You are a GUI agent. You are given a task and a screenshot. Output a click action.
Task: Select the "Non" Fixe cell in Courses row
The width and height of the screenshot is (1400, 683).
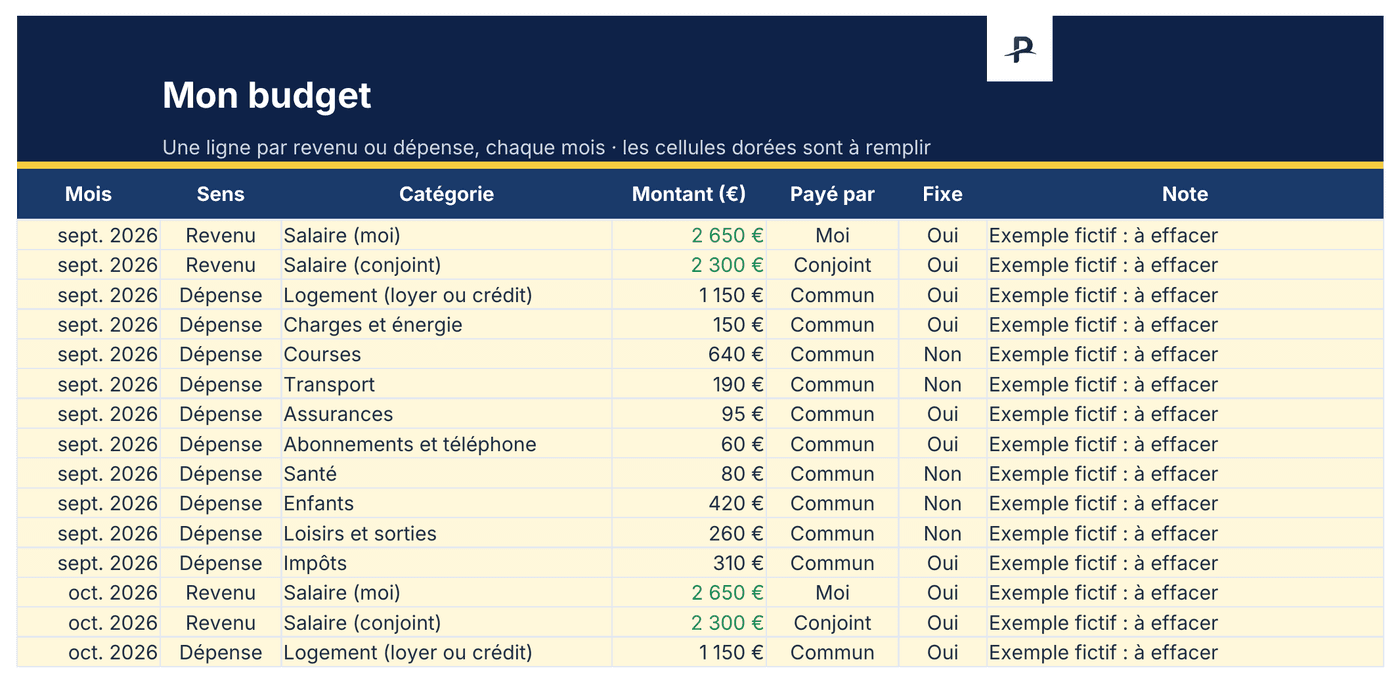(942, 355)
